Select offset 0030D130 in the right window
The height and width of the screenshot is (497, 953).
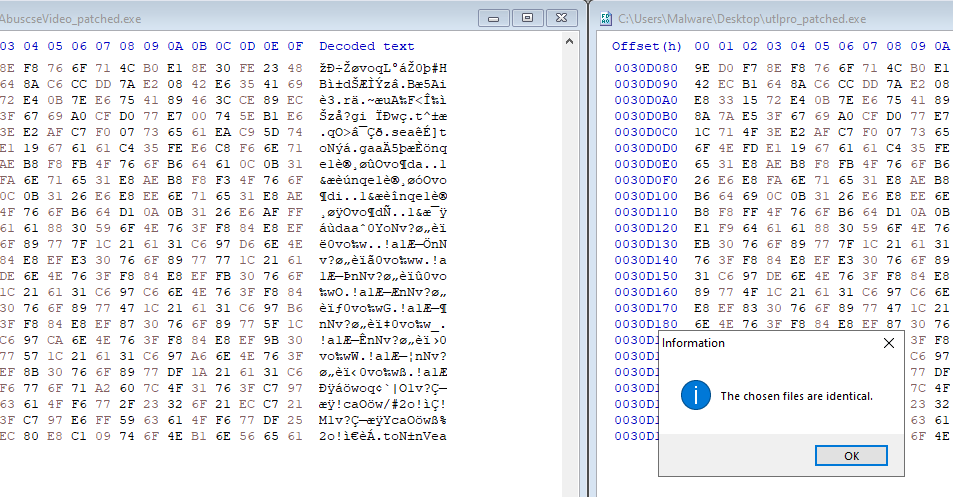click(x=645, y=244)
